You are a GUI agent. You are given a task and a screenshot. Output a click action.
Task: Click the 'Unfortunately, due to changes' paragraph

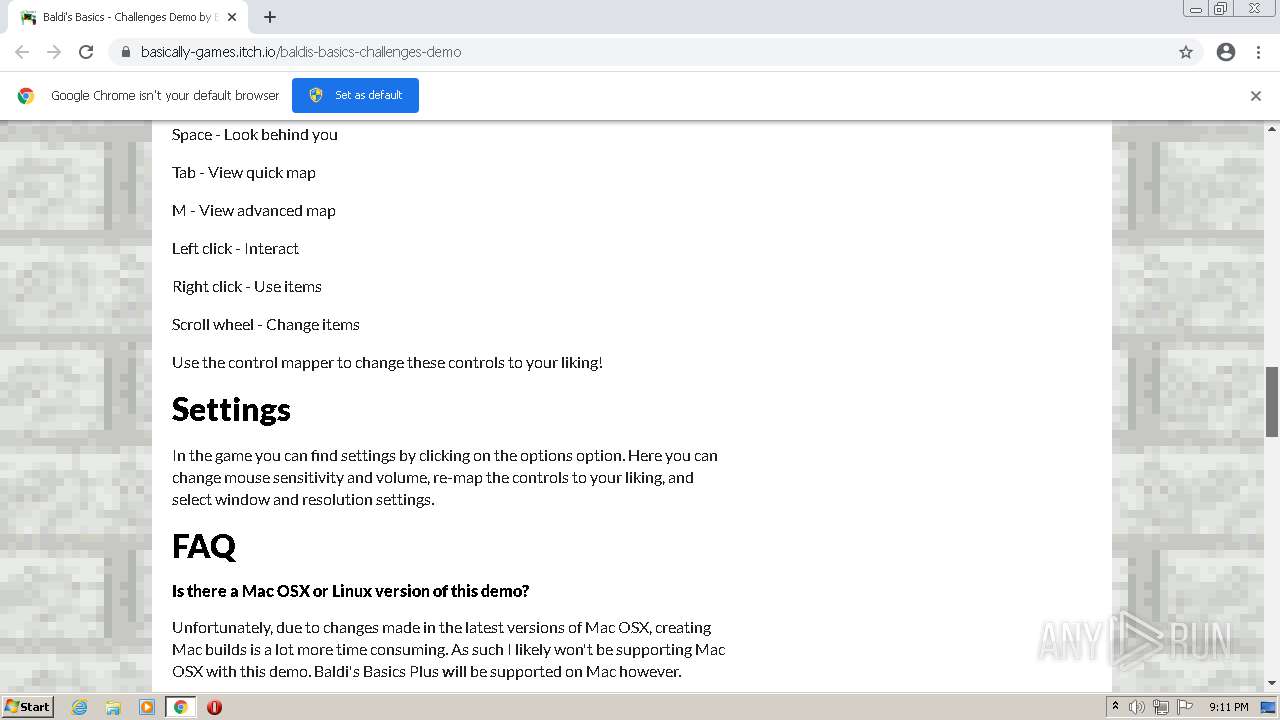coord(448,649)
